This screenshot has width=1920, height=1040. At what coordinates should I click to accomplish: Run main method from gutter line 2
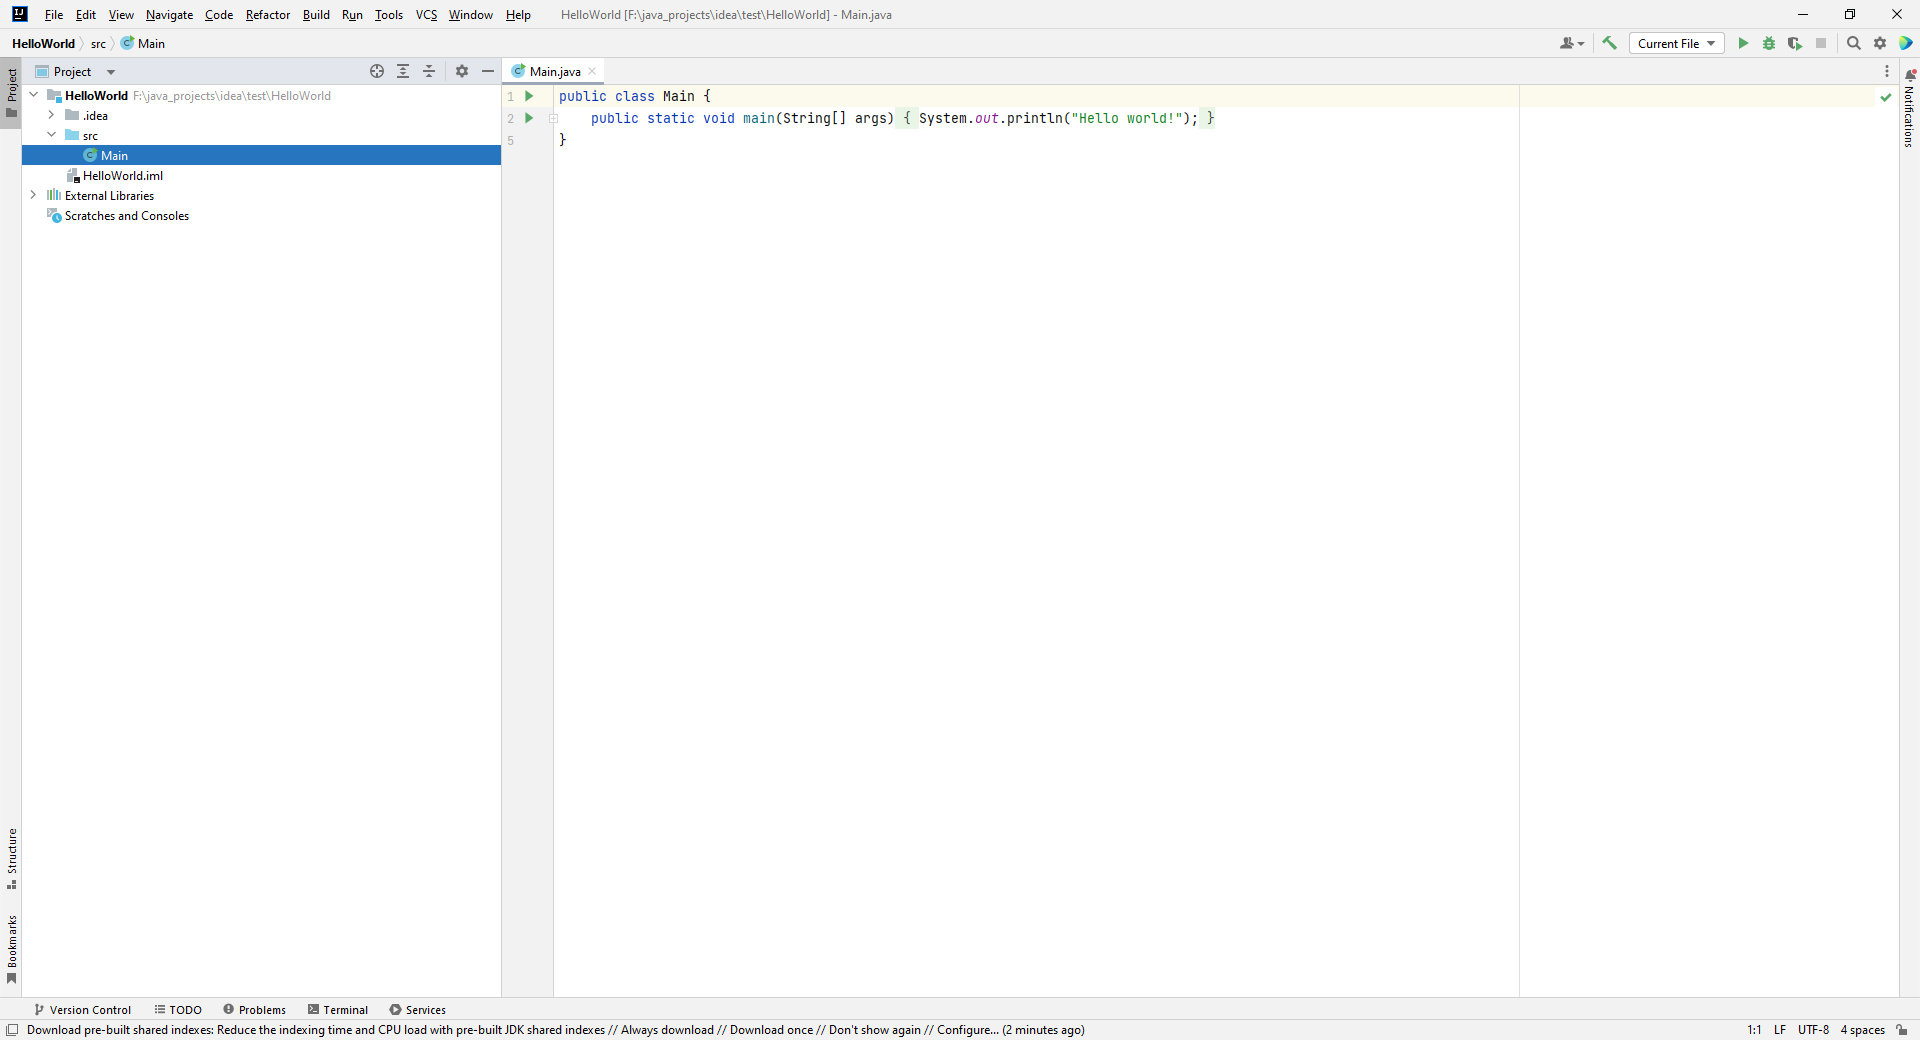(x=529, y=118)
